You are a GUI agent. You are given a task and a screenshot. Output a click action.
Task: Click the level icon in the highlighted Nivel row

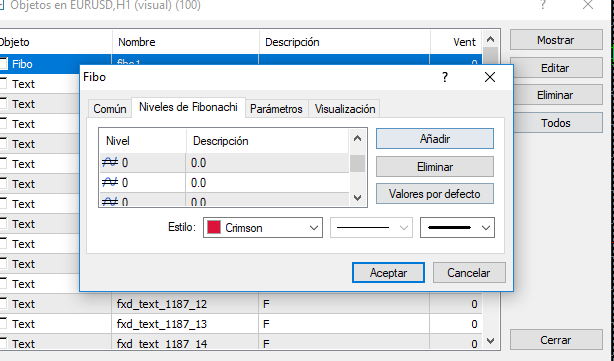click(110, 162)
